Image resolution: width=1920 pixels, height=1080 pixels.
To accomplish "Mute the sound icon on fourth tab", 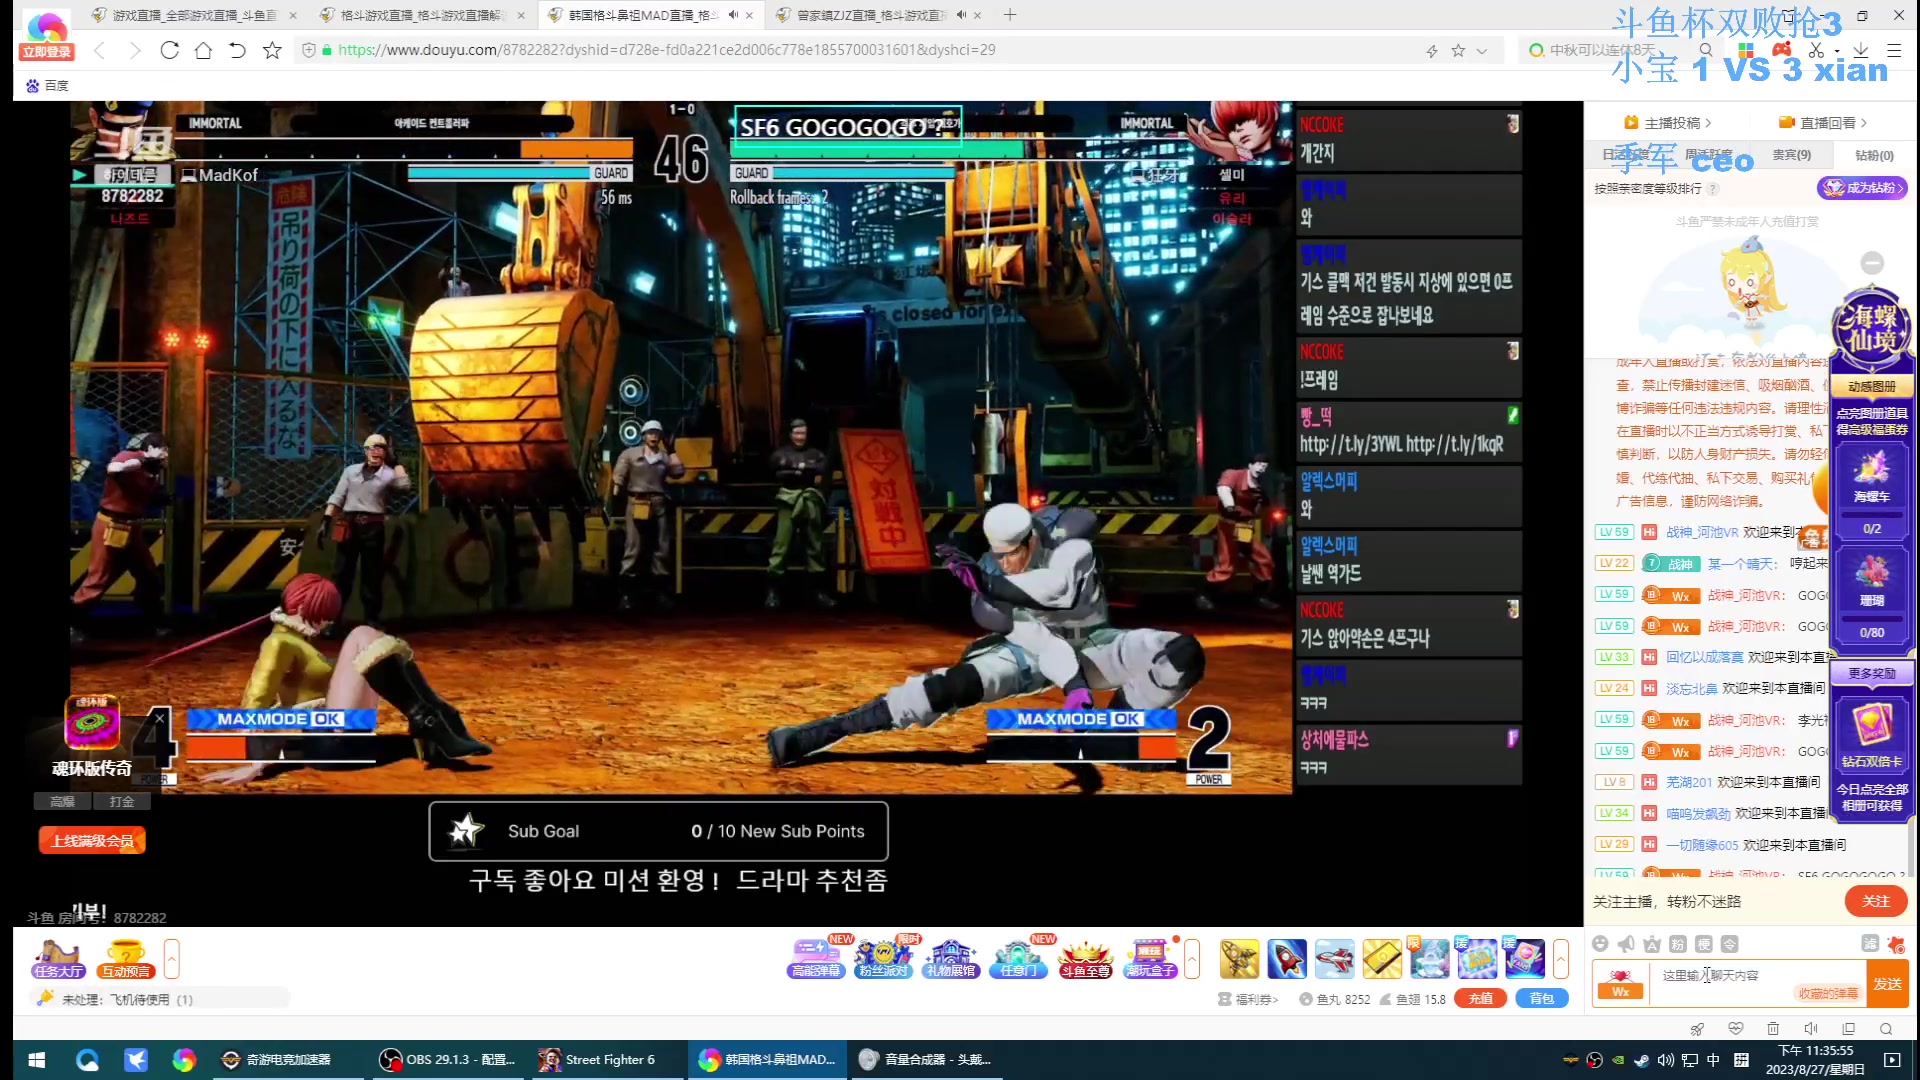I will point(961,15).
